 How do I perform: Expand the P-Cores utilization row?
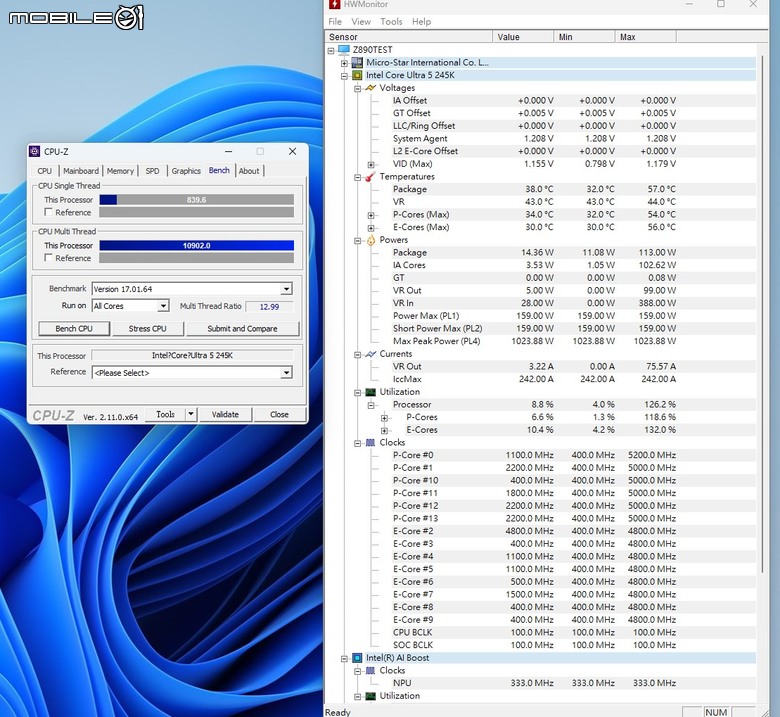(x=384, y=418)
